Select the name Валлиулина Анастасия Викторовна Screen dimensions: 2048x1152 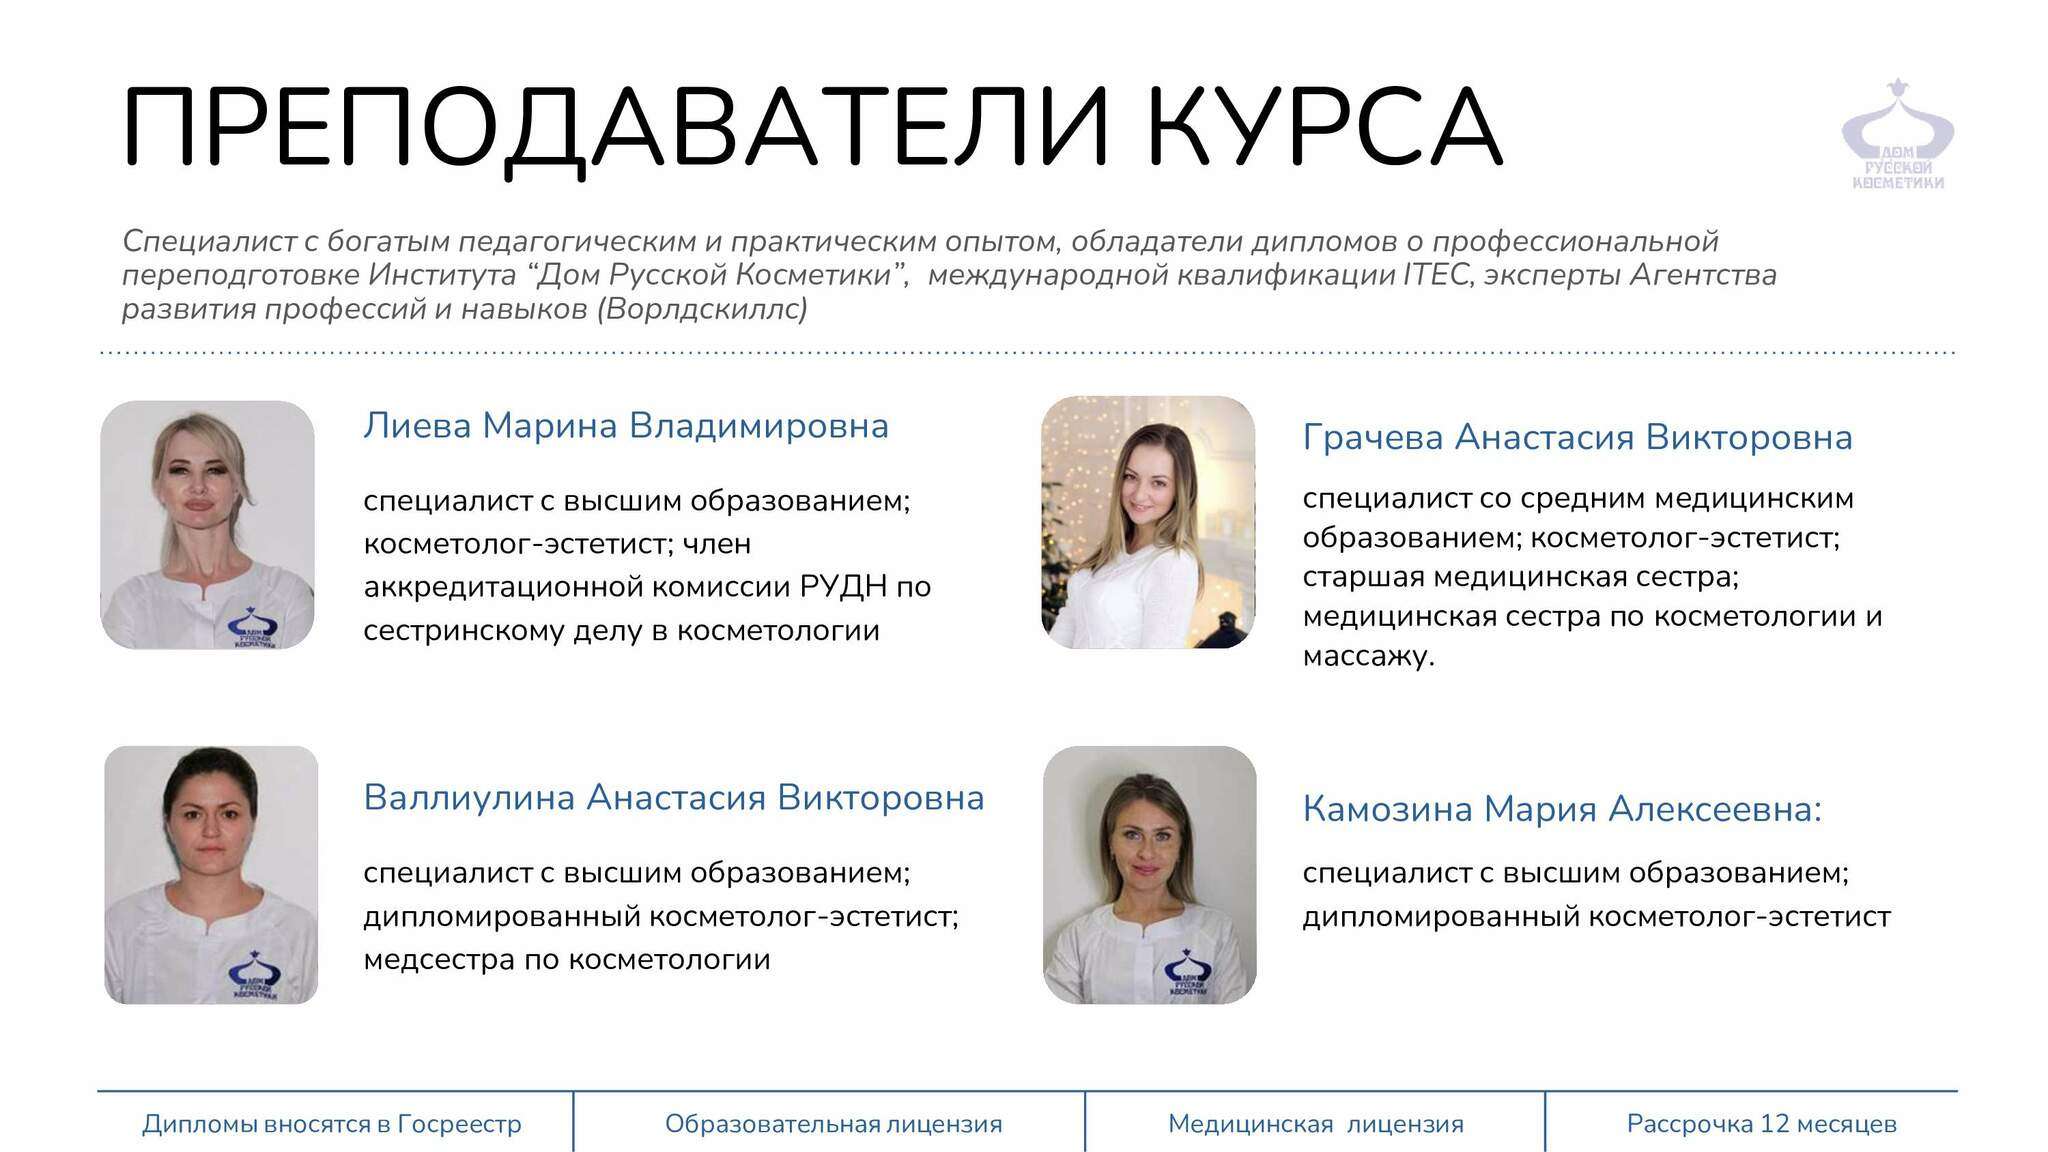pyautogui.click(x=673, y=798)
